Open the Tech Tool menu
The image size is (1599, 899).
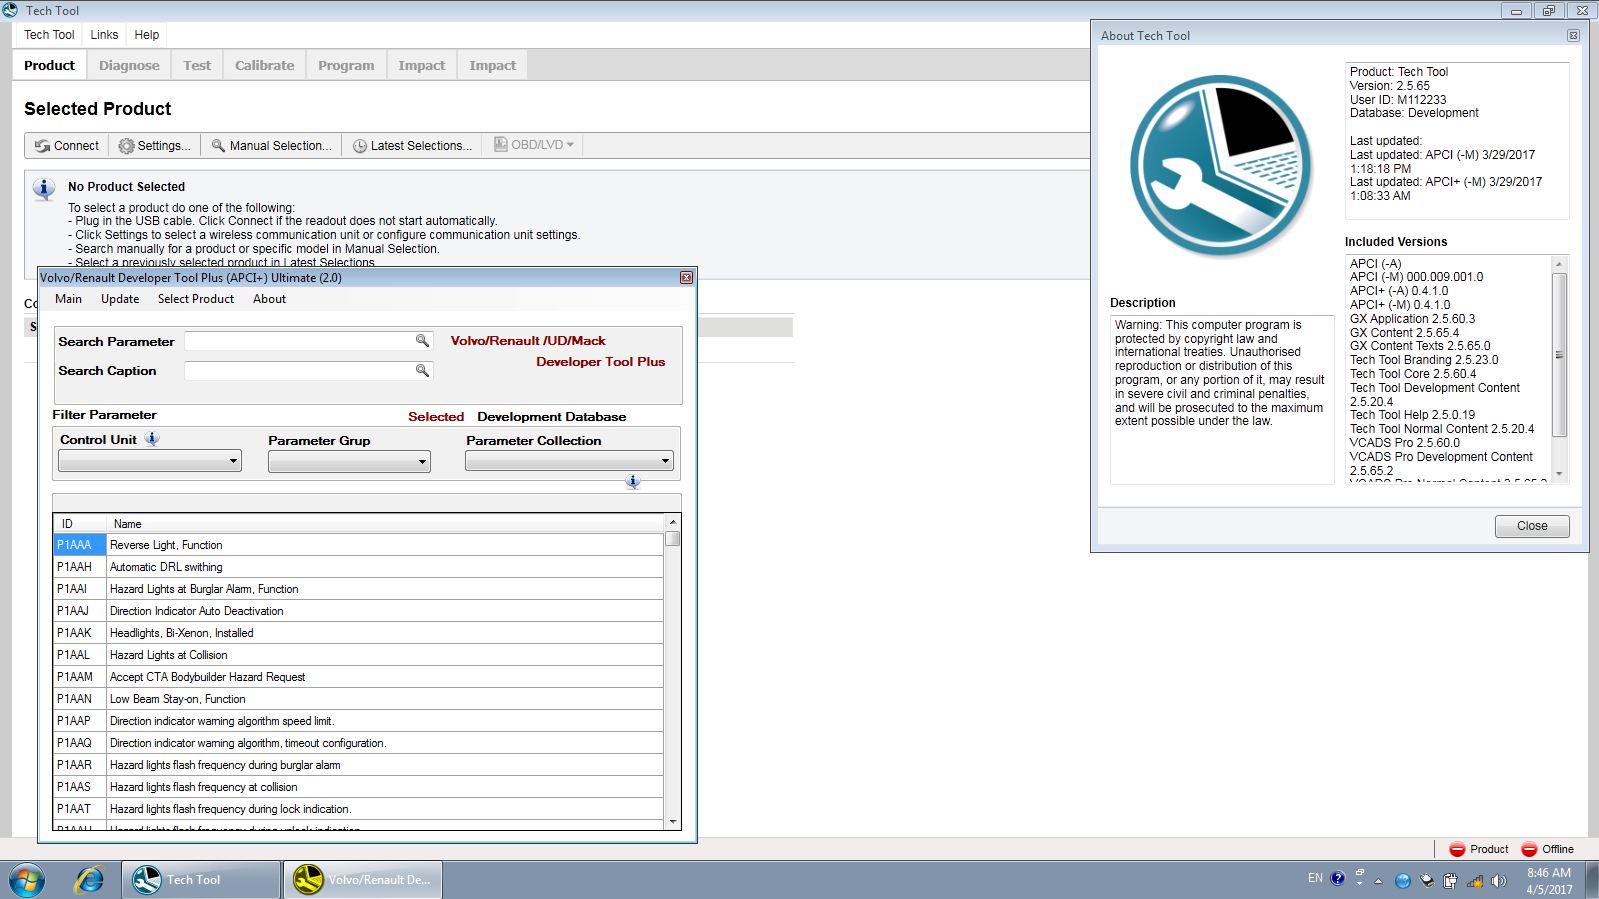tap(49, 34)
